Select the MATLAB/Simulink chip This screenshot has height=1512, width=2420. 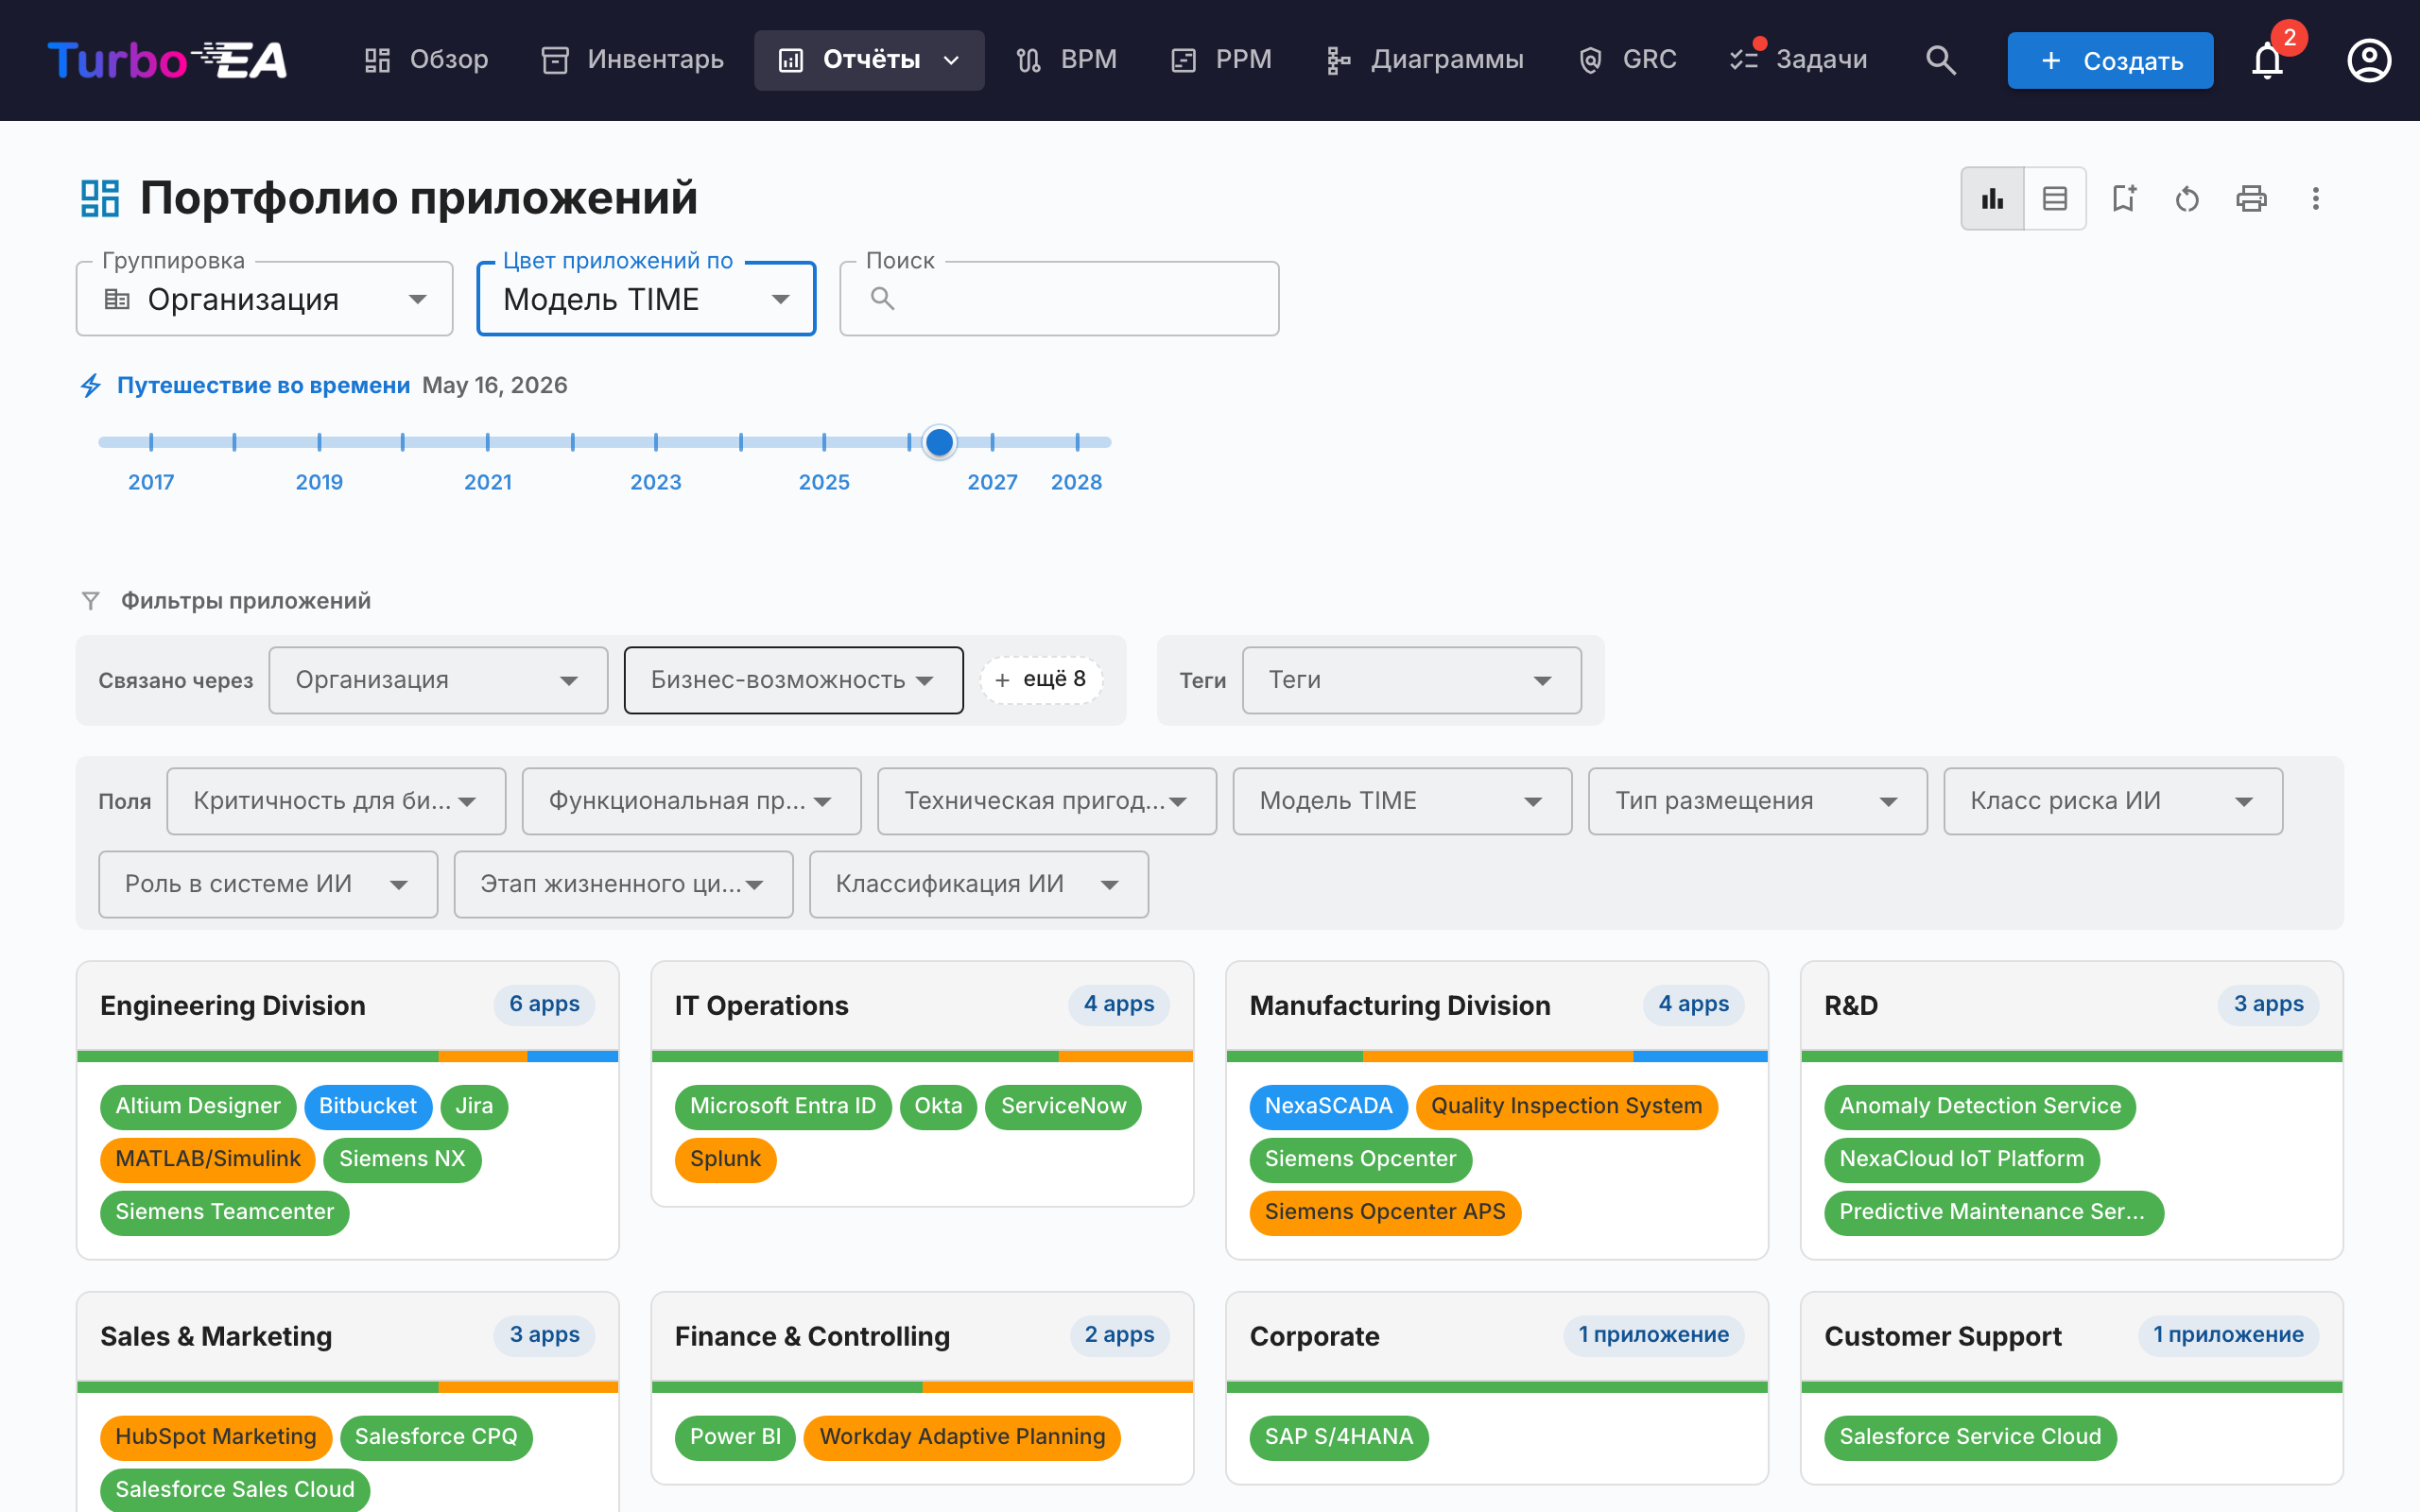[208, 1159]
